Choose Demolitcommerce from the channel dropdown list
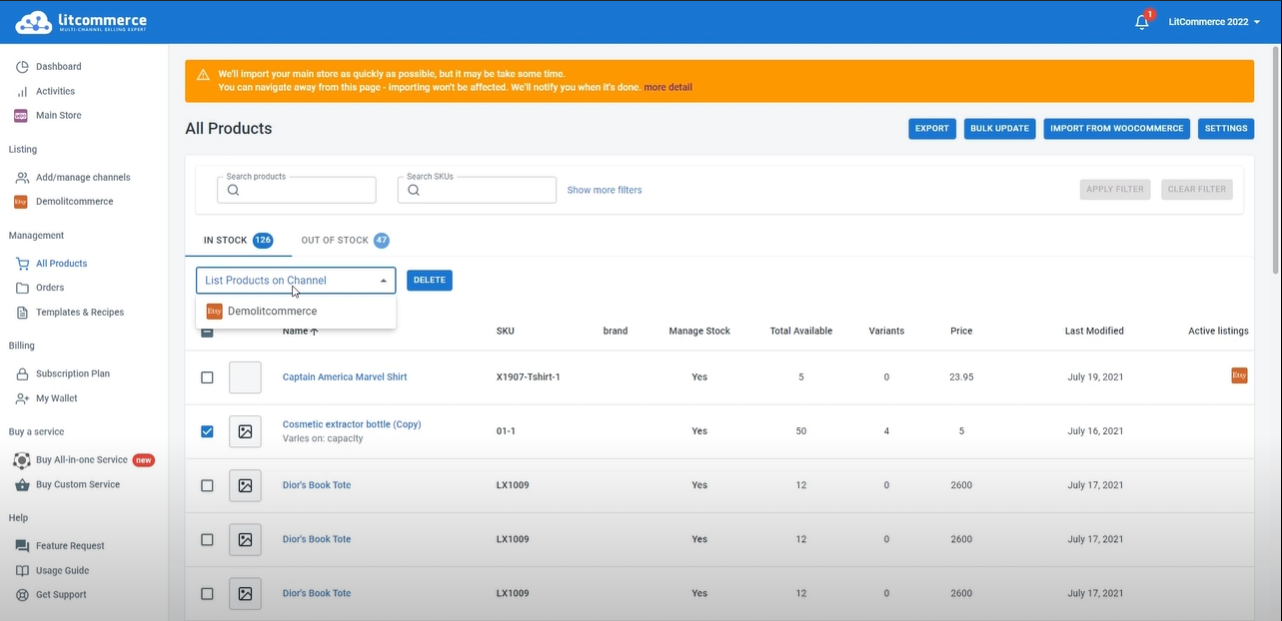 click(x=296, y=311)
